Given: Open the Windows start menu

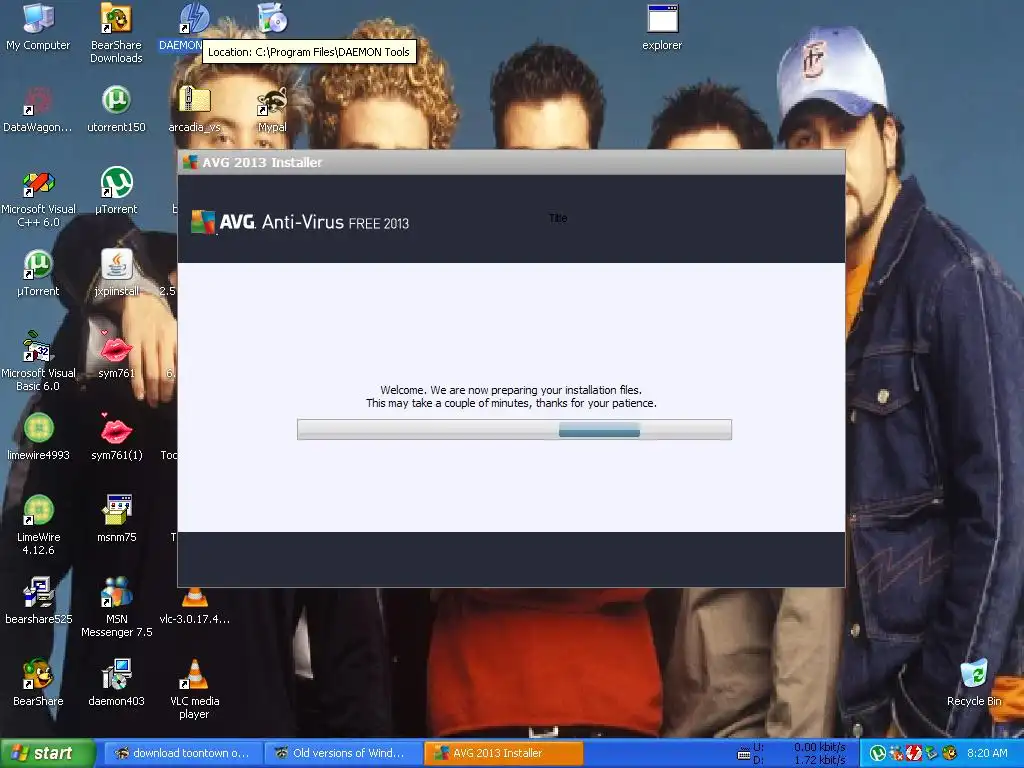Looking at the screenshot, I should [48, 753].
